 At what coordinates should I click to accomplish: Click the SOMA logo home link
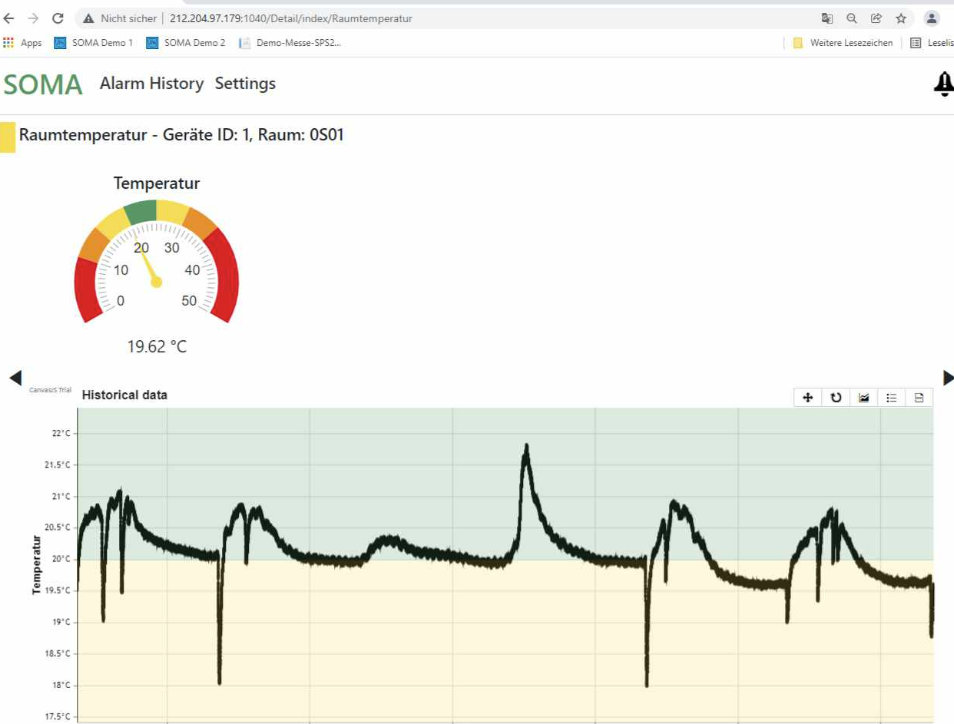43,85
